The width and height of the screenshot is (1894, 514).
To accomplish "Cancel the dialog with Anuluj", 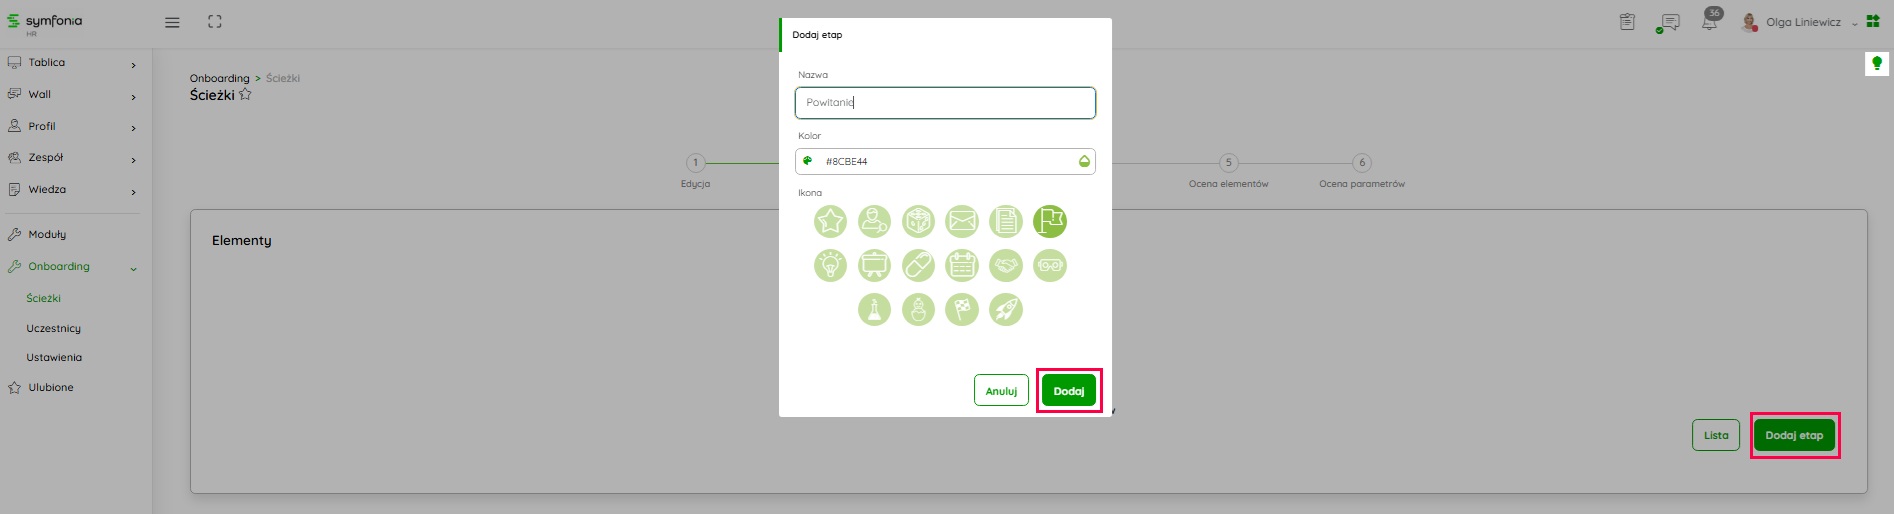I will click(x=1001, y=391).
